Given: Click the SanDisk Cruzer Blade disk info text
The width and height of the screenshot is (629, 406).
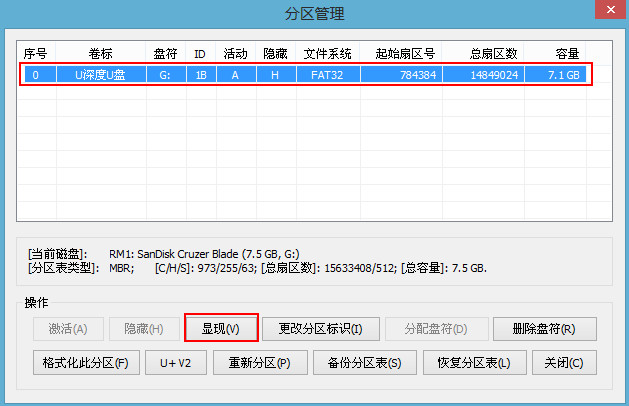Looking at the screenshot, I should pos(204,254).
